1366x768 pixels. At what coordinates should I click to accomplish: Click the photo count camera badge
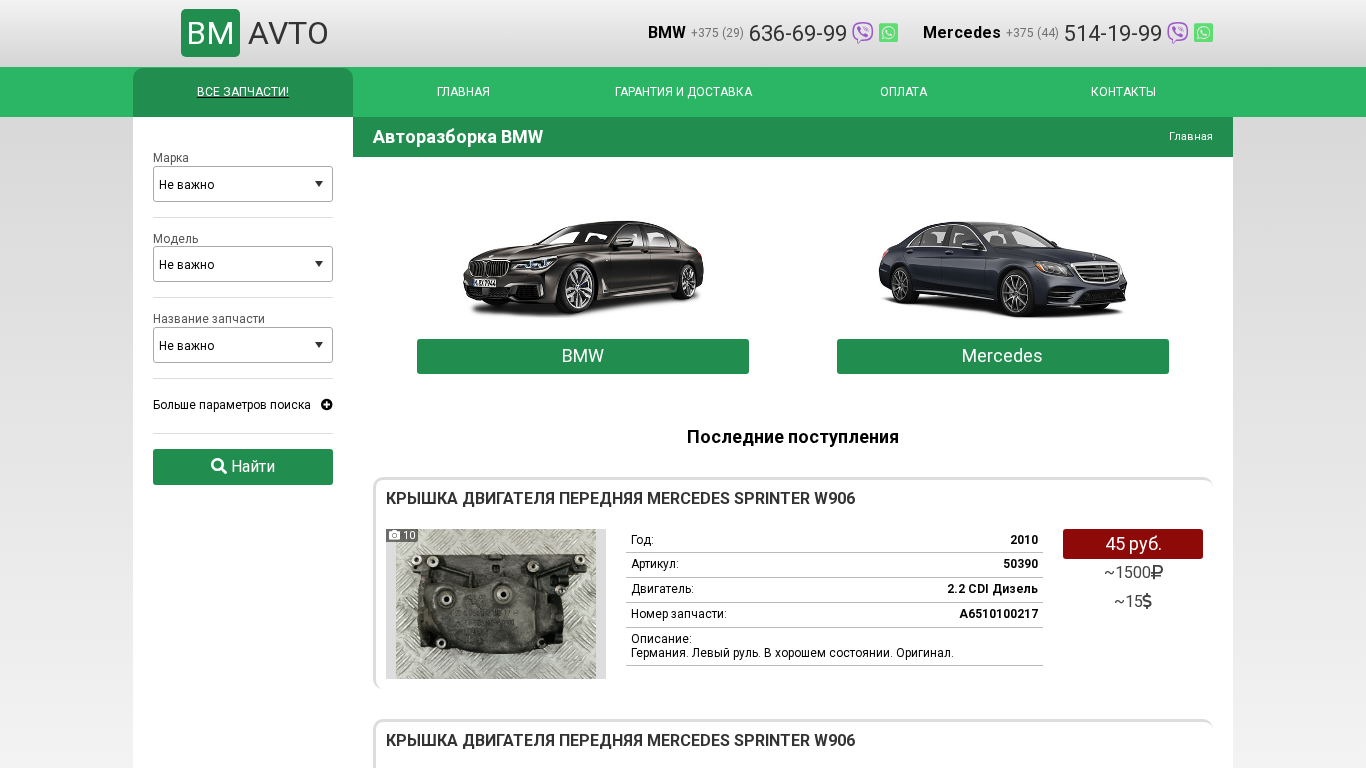[x=402, y=536]
